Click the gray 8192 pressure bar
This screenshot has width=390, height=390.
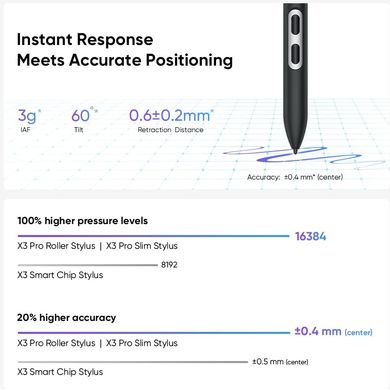click(x=87, y=265)
